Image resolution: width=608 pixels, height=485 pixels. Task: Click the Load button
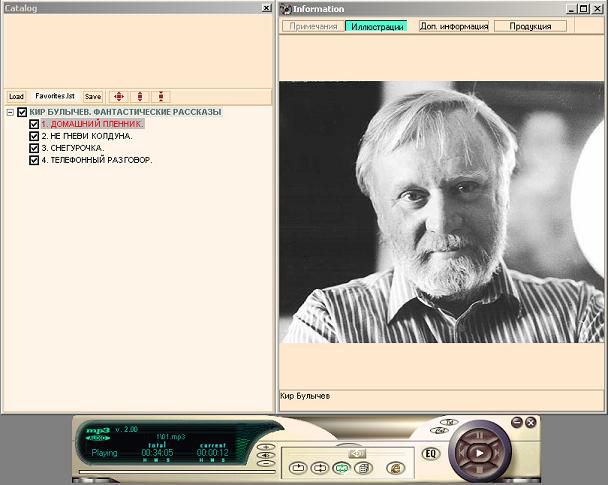pyautogui.click(x=16, y=96)
